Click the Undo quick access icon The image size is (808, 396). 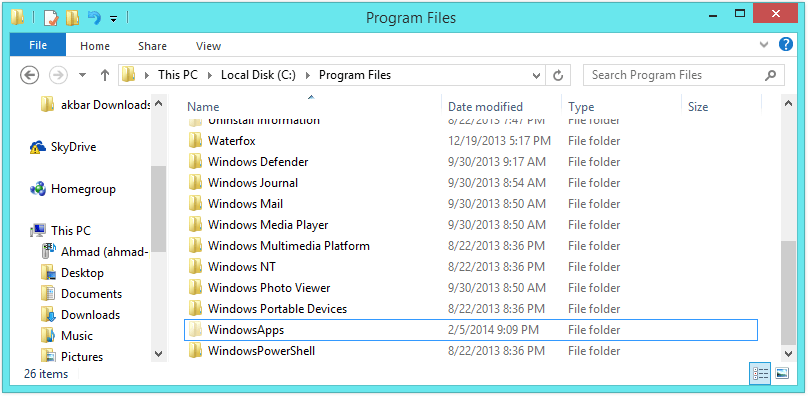(x=94, y=18)
